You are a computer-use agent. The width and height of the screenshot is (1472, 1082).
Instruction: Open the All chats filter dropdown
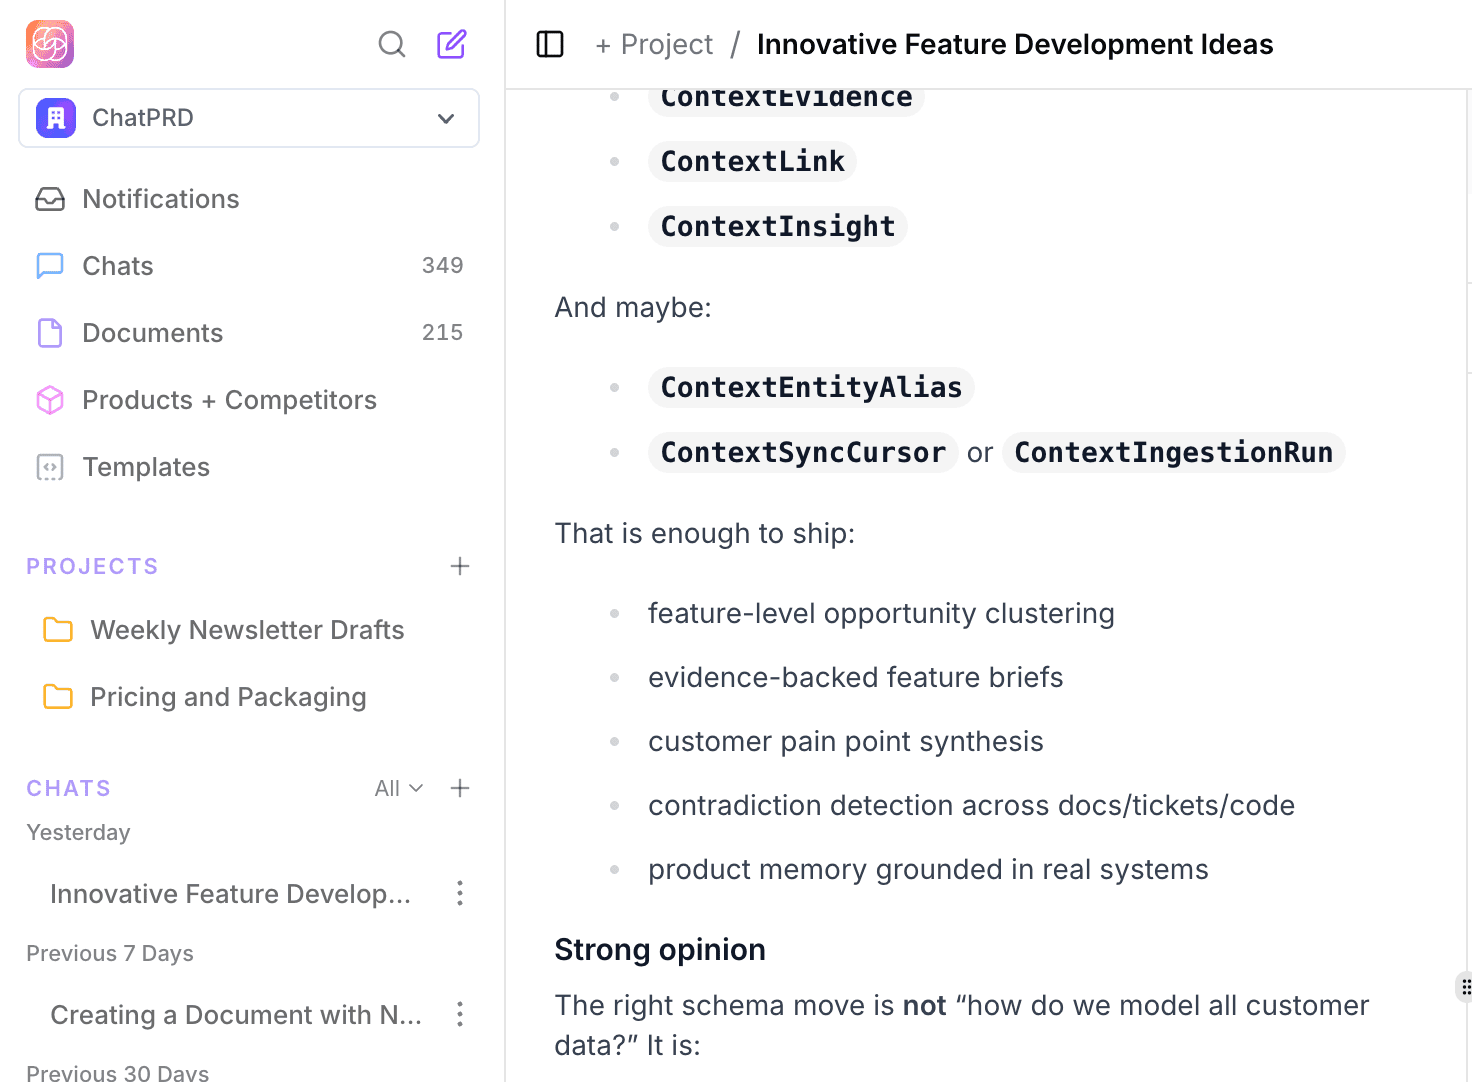pos(399,788)
